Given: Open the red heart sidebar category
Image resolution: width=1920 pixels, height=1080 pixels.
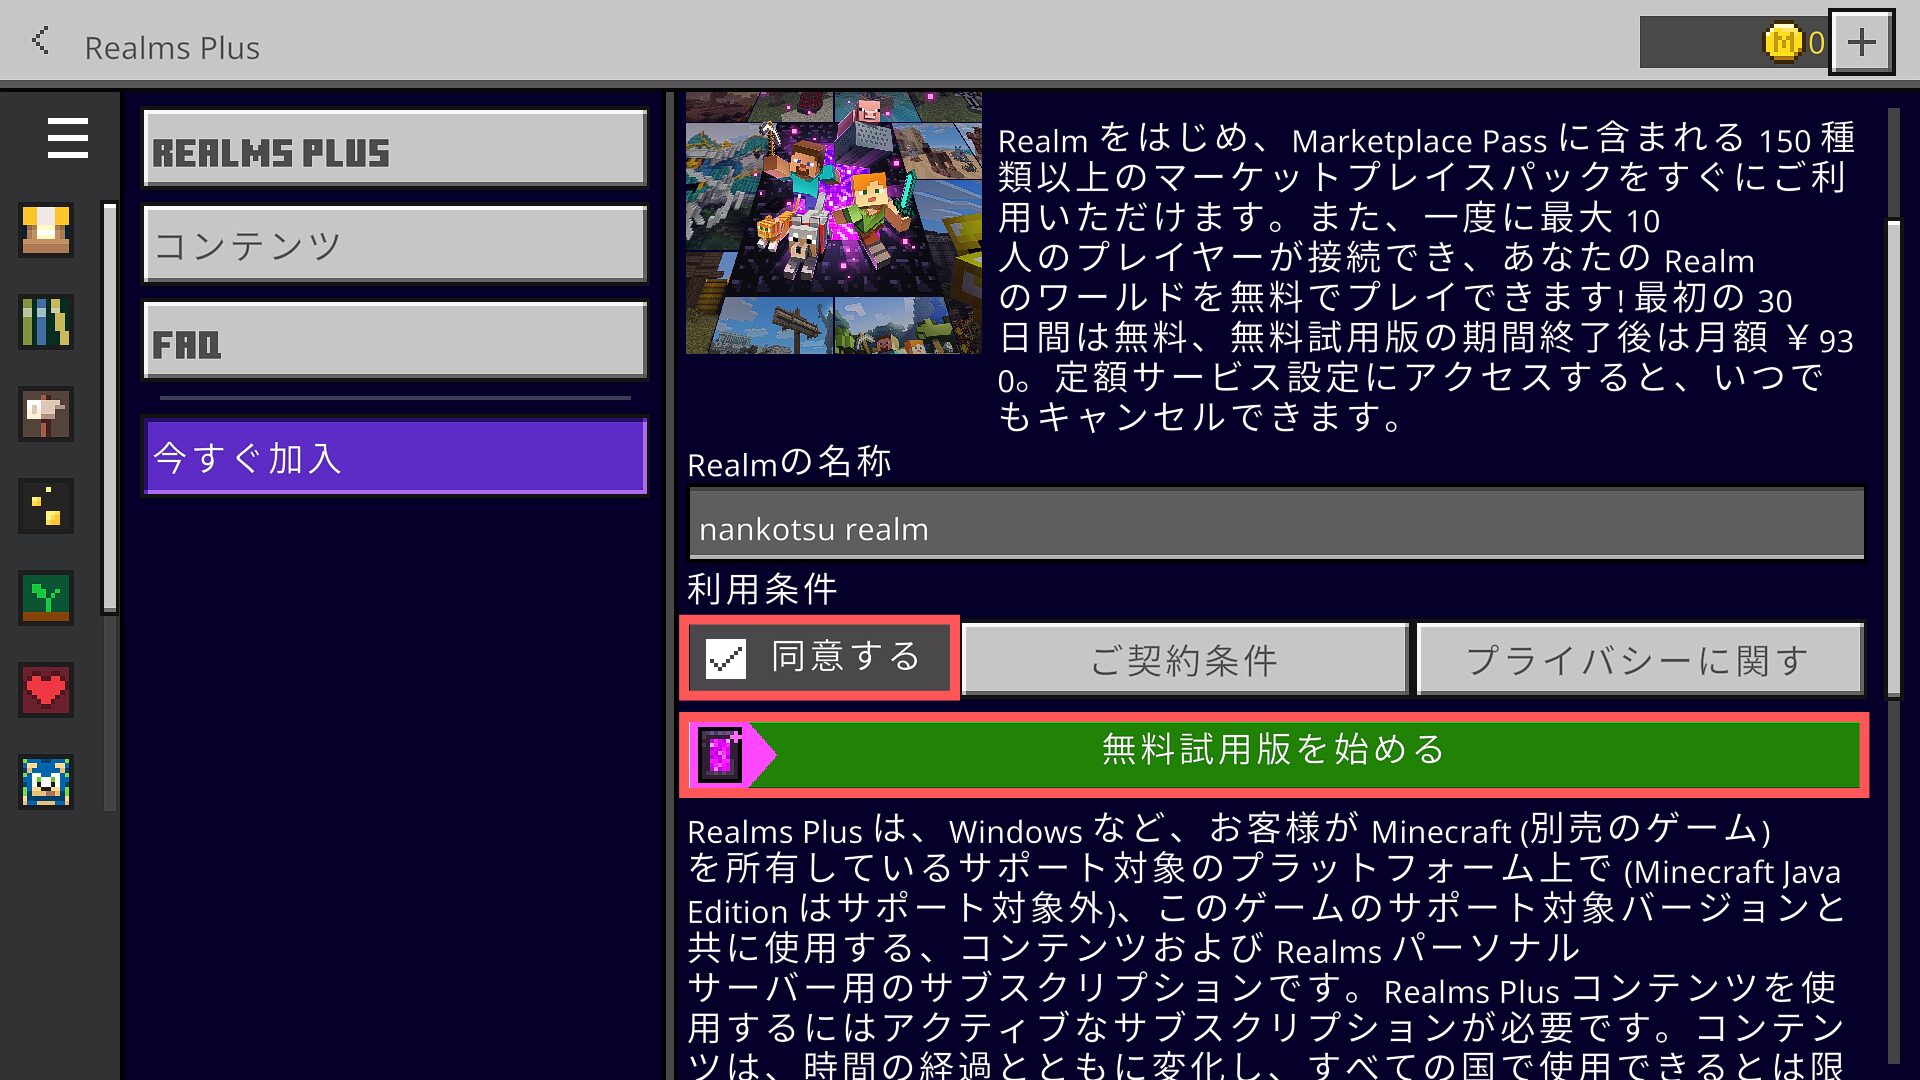Looking at the screenshot, I should click(46, 690).
